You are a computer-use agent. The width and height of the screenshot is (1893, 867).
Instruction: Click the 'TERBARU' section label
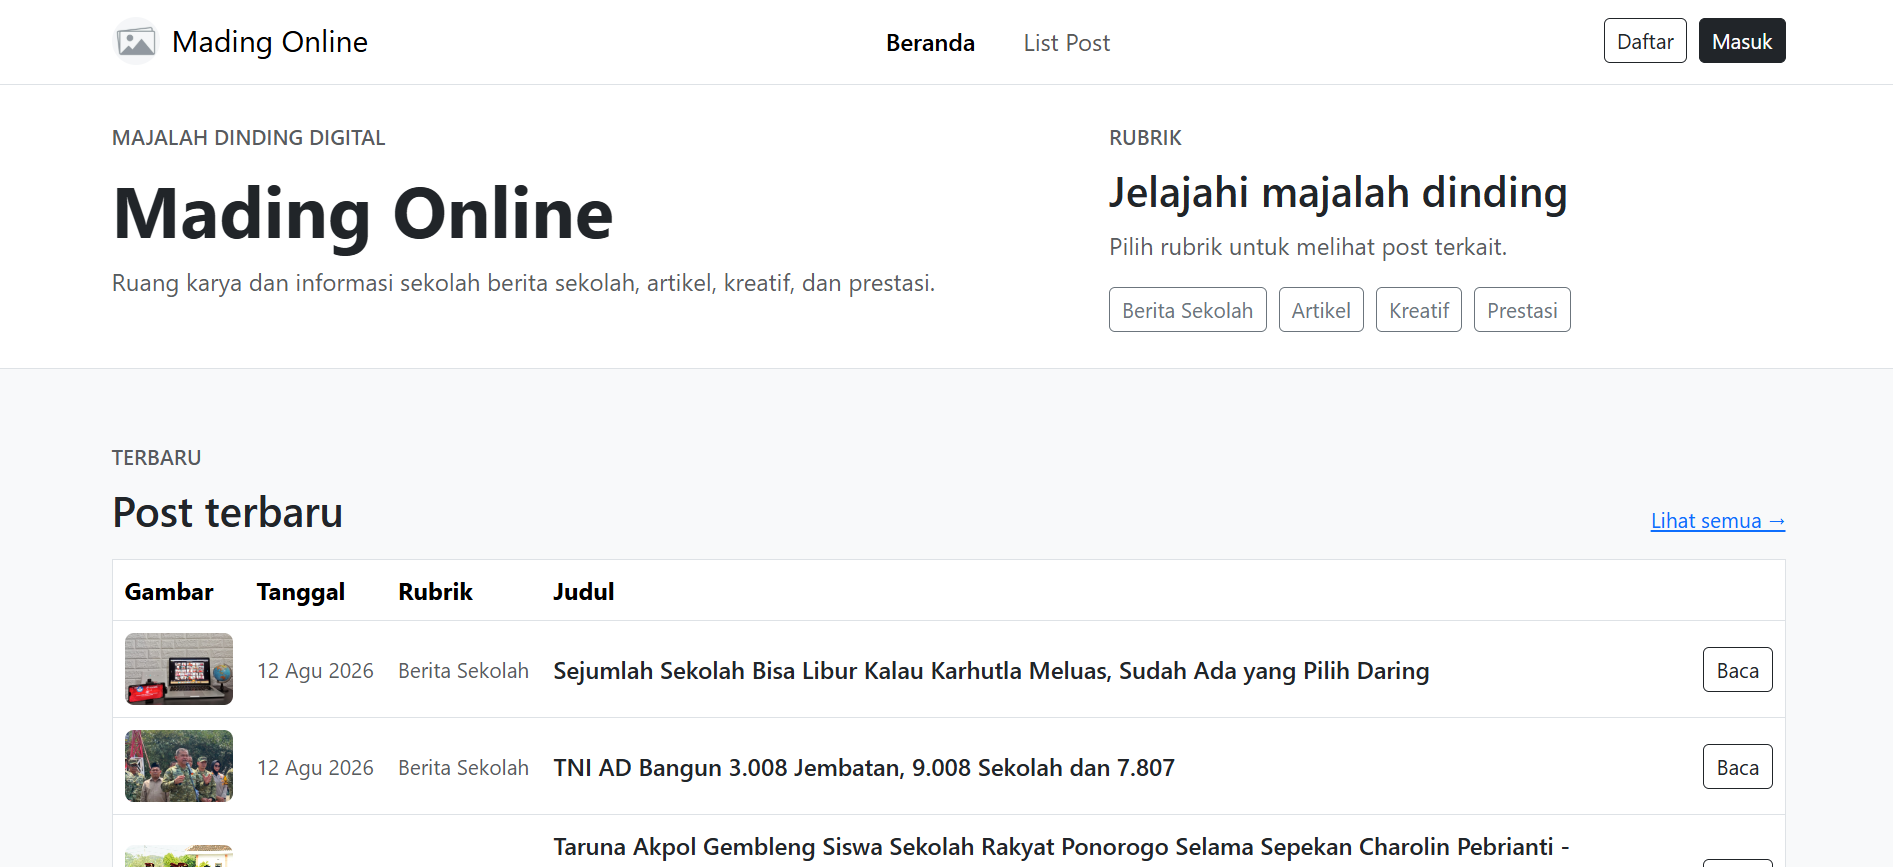156,458
